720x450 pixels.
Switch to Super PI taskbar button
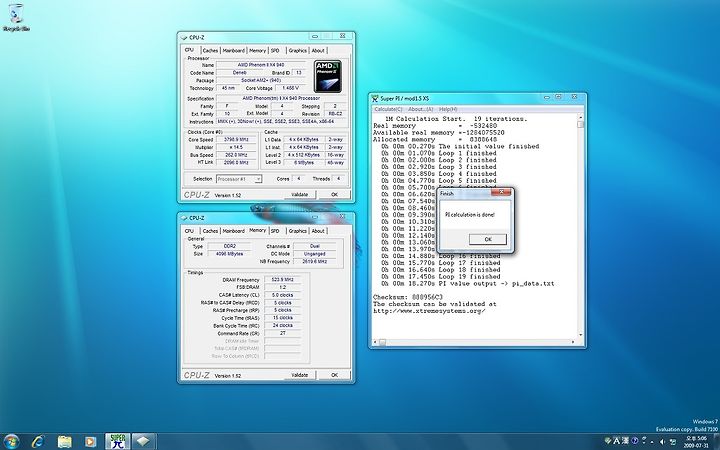[x=118, y=442]
